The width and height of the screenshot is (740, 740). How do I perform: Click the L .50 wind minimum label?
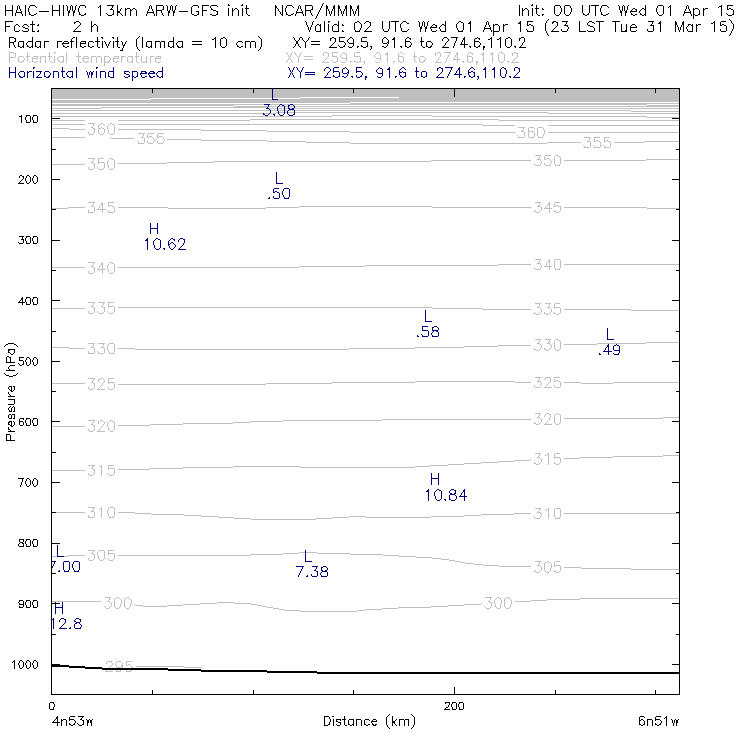point(279,186)
